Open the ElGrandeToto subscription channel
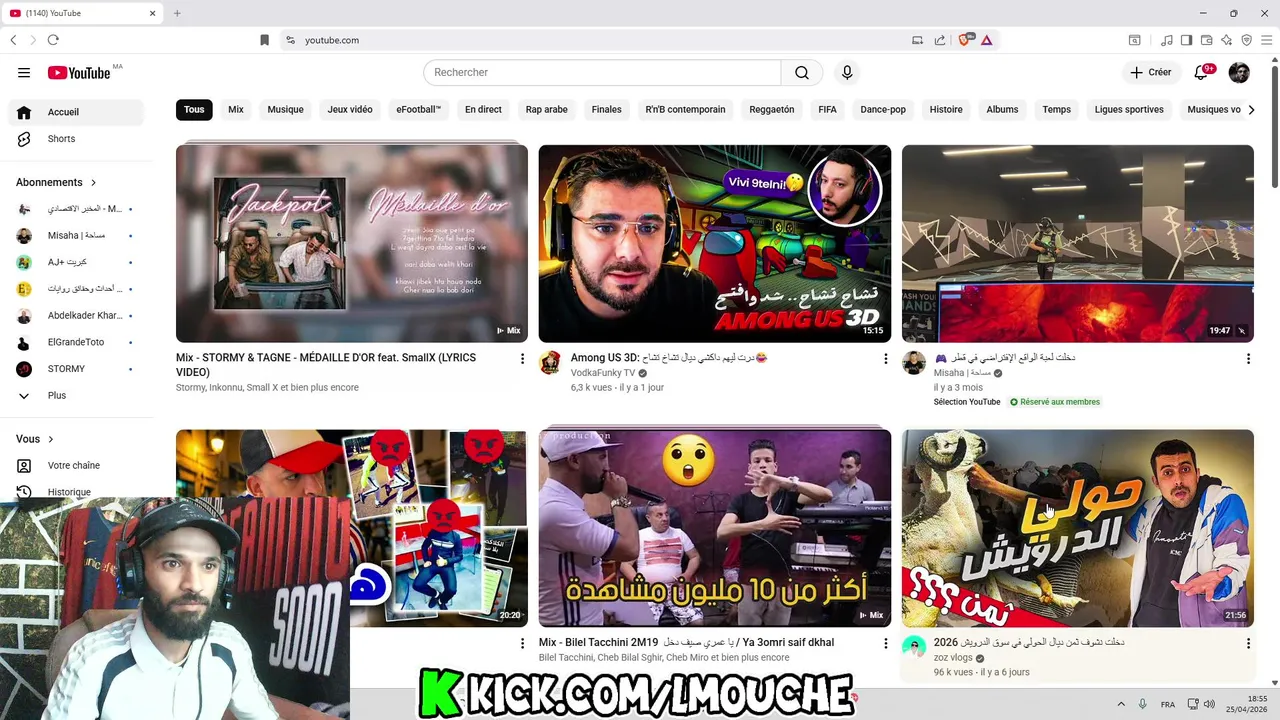Screen dimensions: 1280x720 pos(76,342)
